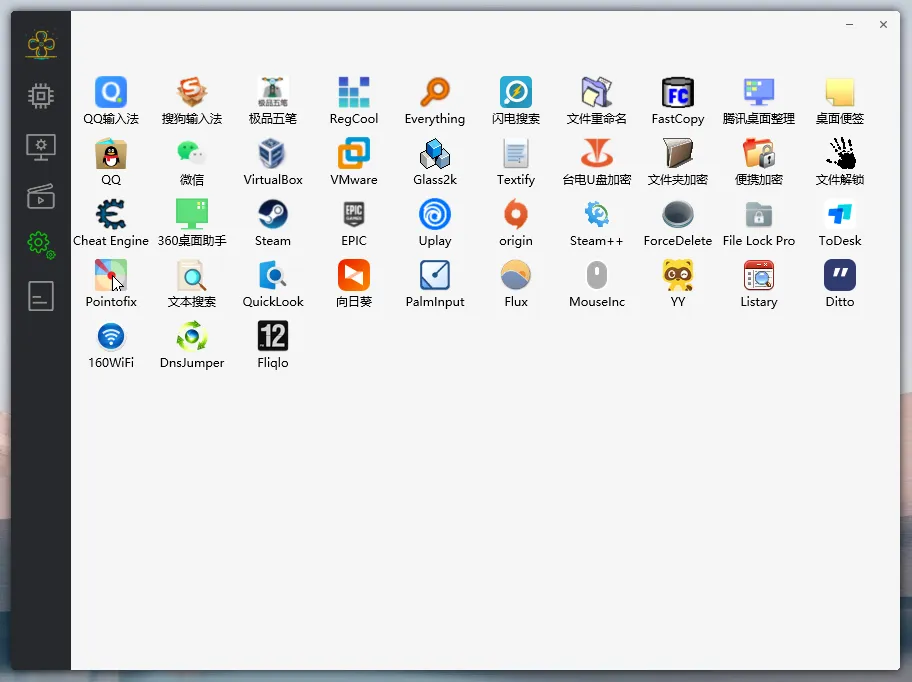Click the flower logo at sidebar top

point(41,44)
